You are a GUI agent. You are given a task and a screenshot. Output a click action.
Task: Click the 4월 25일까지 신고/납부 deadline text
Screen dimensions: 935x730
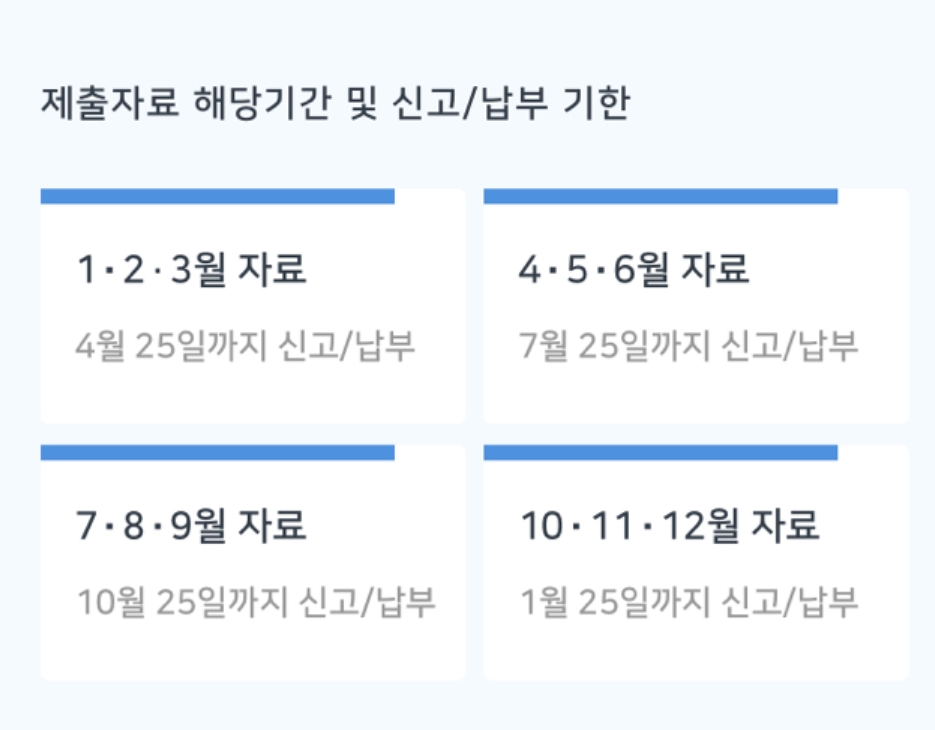pyautogui.click(x=245, y=346)
